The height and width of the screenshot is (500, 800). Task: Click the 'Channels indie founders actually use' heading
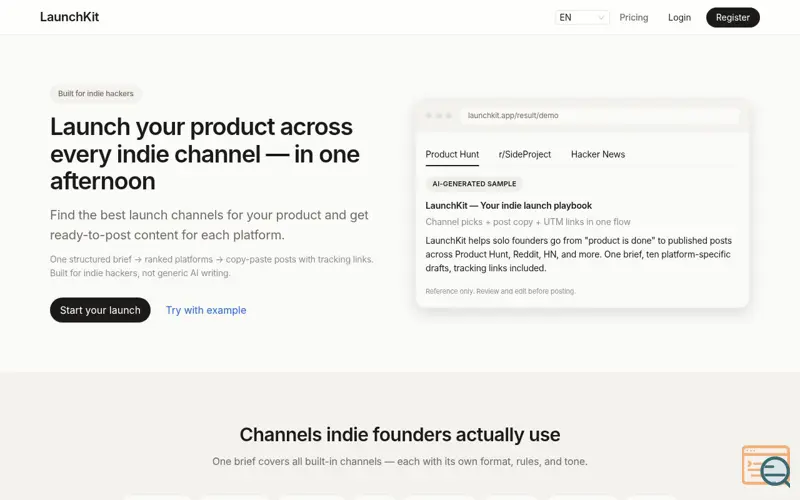400,435
